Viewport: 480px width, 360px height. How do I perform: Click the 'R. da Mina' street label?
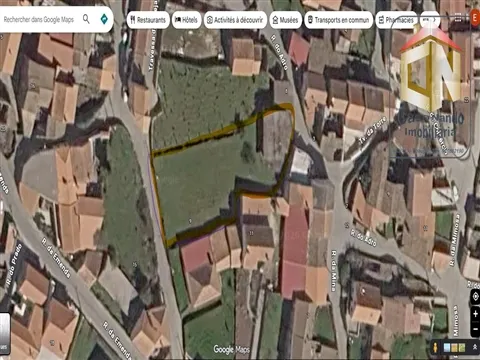[x=334, y=271]
